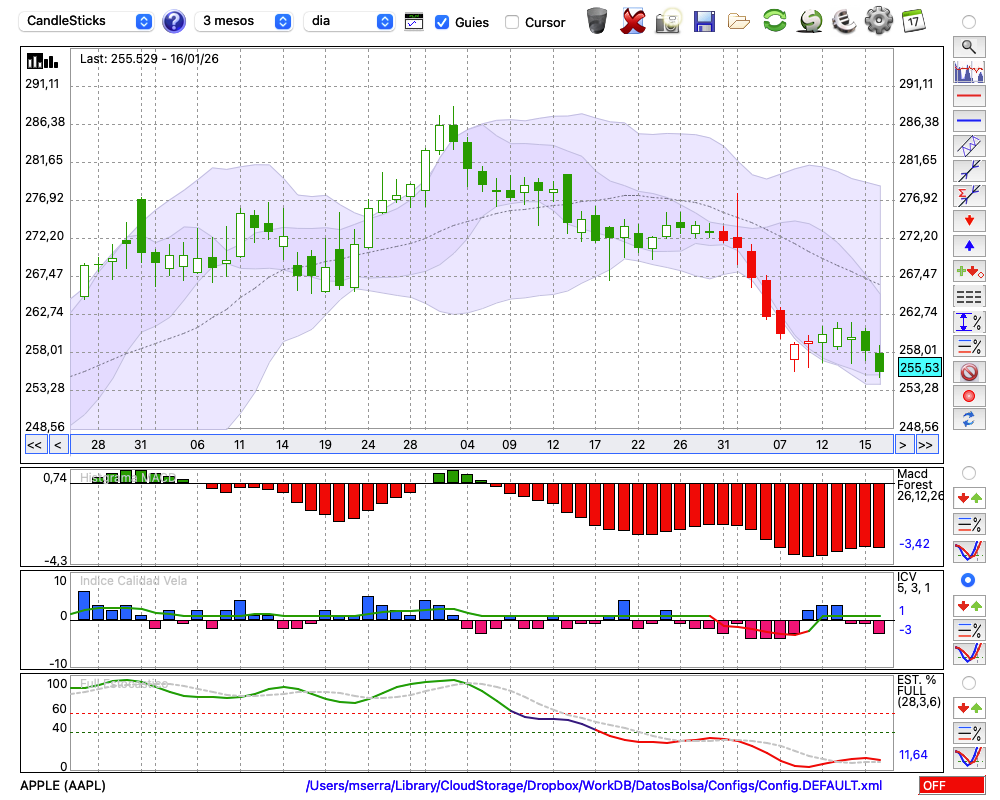Select the EST. % FULL radio button
This screenshot has height=800, width=1000.
coord(968,683)
